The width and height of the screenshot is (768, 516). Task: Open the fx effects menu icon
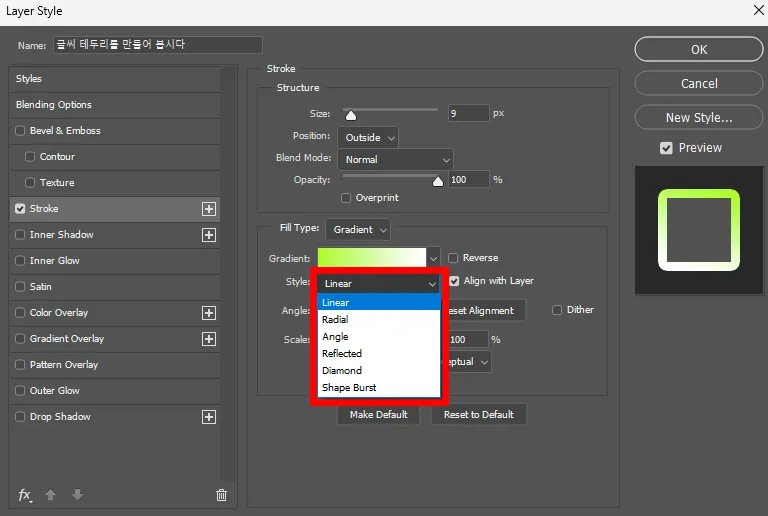pyautogui.click(x=24, y=495)
